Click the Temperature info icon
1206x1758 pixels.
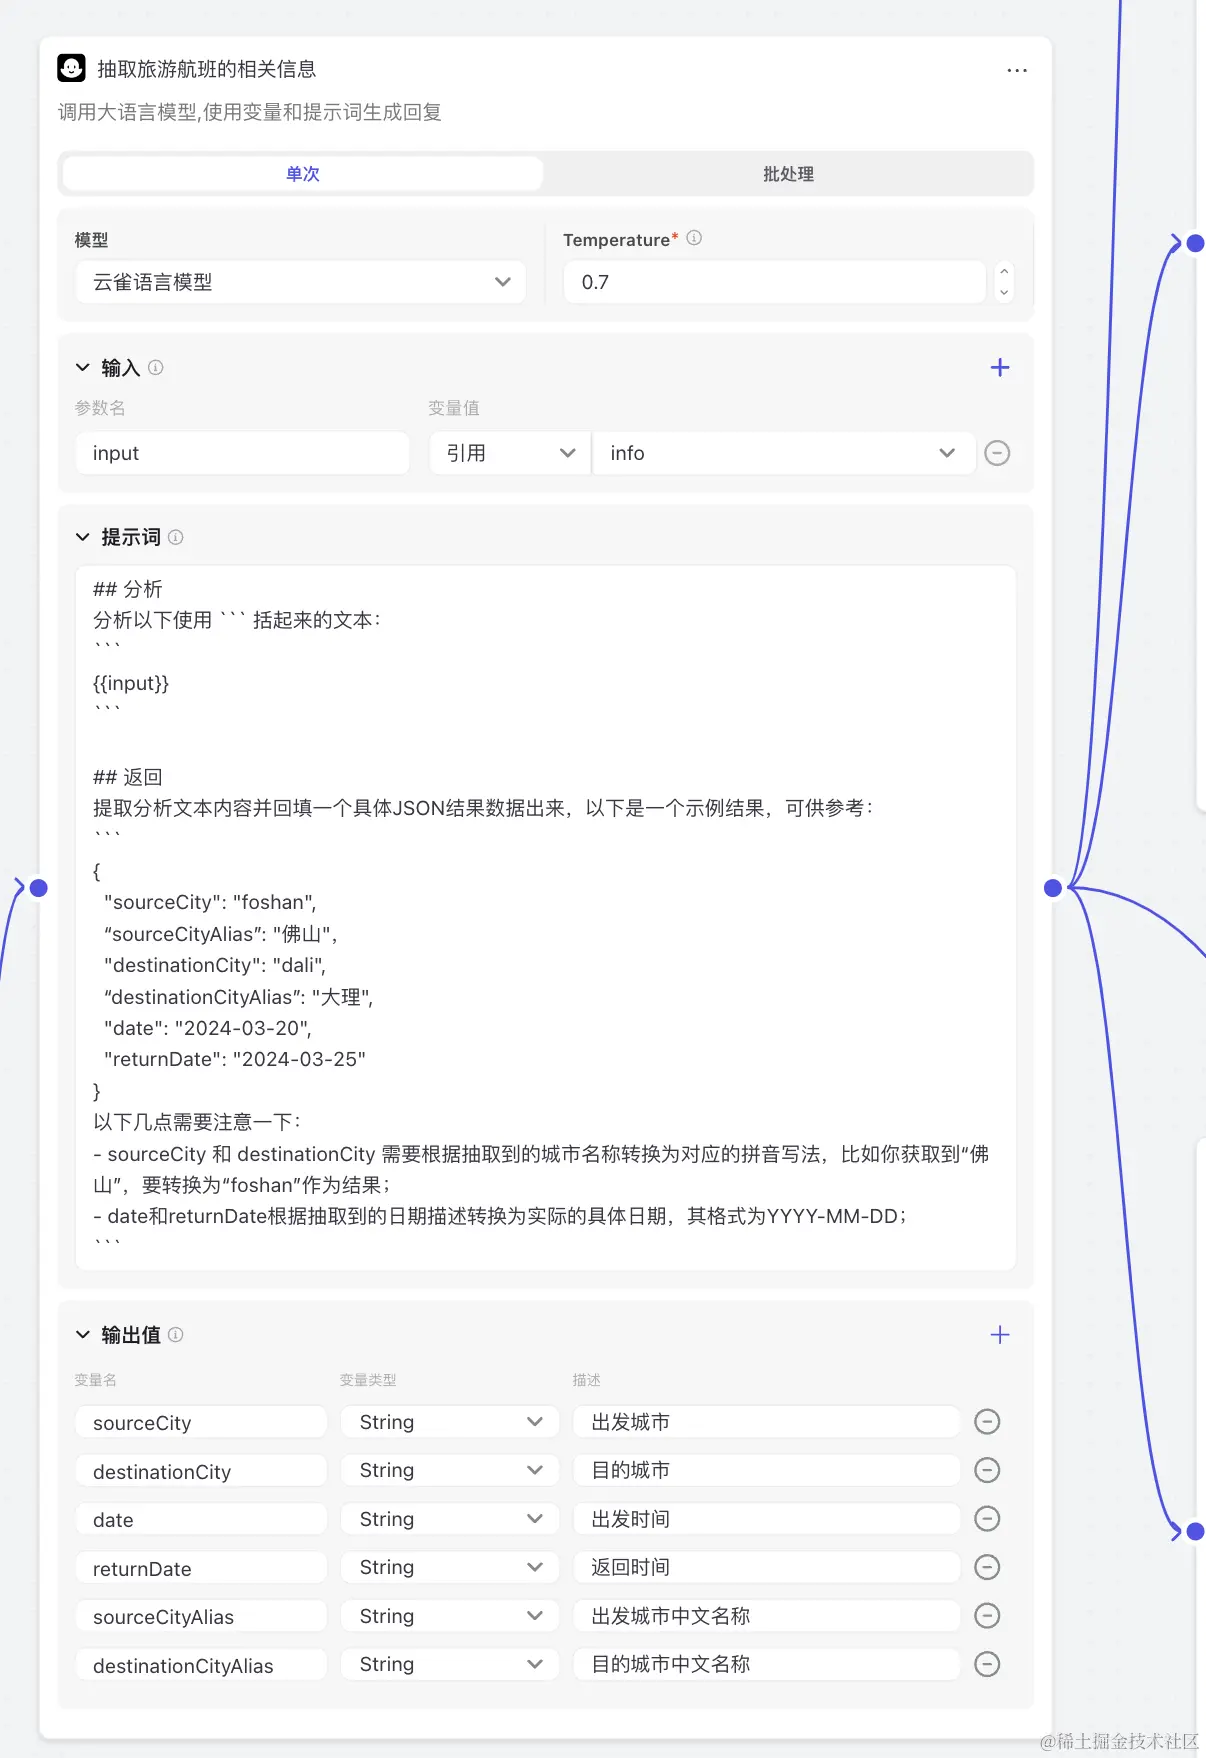[694, 238]
